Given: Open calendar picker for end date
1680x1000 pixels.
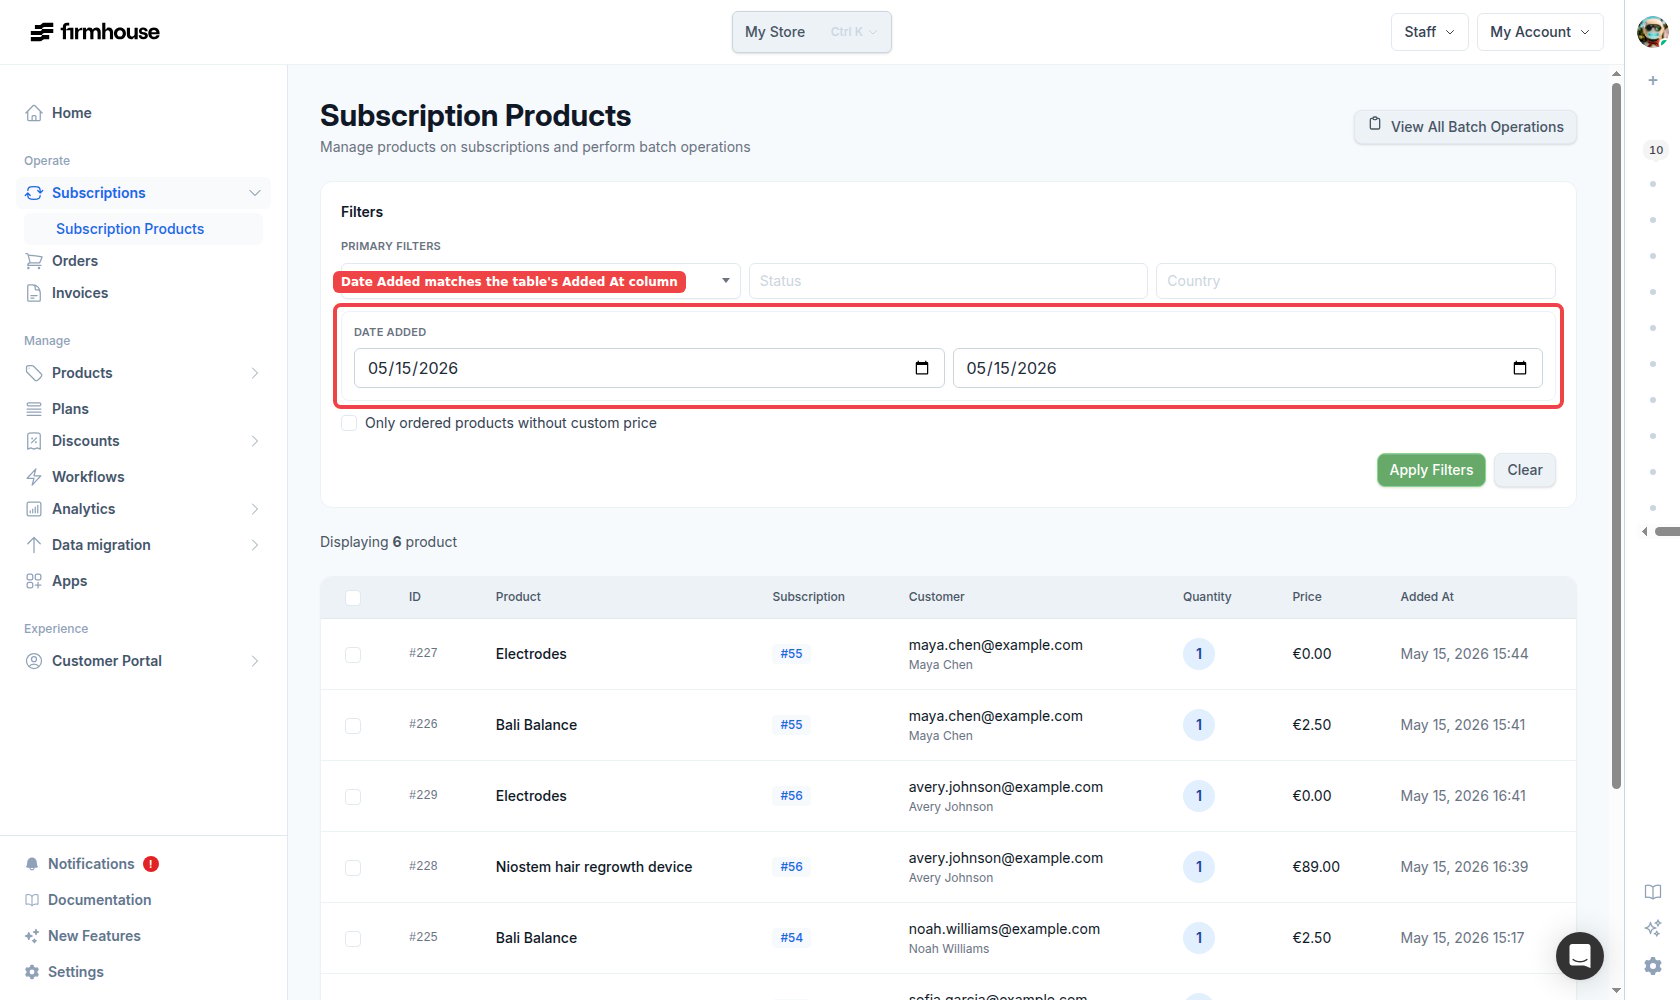Looking at the screenshot, I should coord(1520,368).
